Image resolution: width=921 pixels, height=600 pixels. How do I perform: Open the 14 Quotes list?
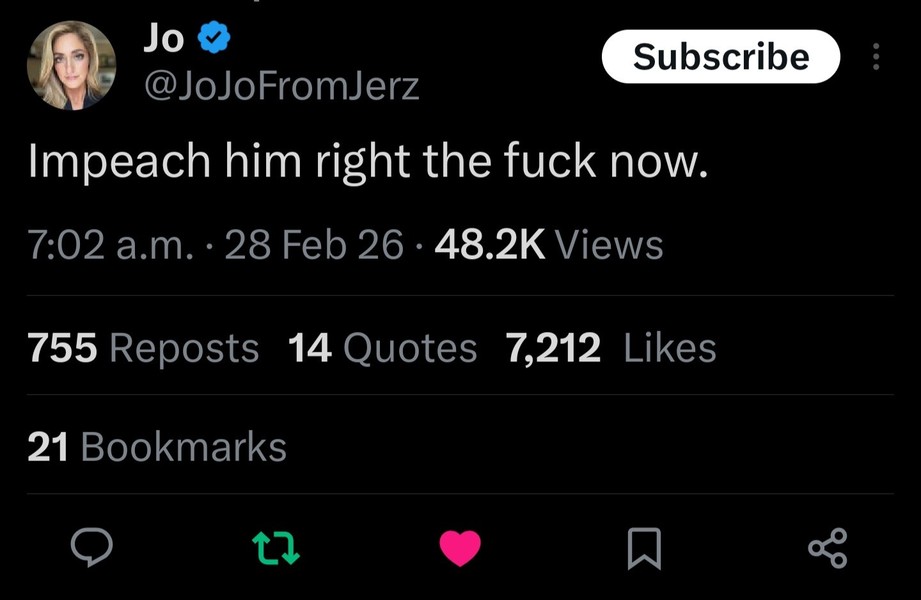382,348
